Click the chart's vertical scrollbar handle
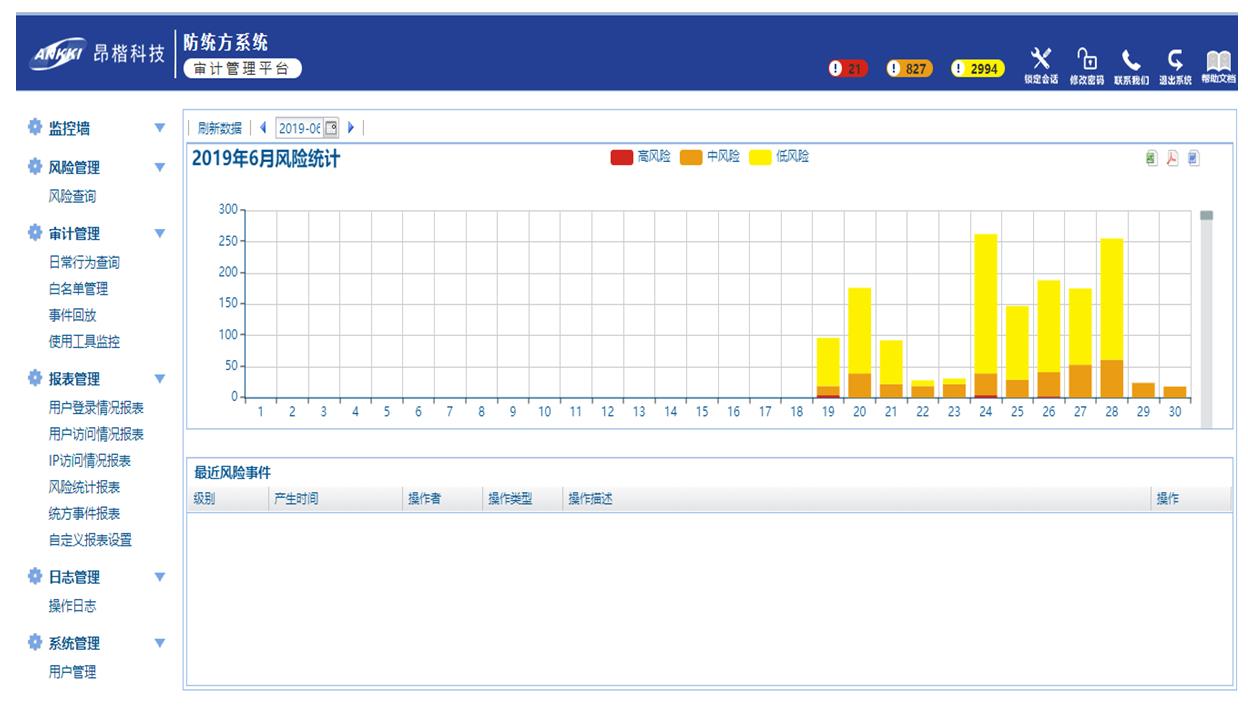The width and height of the screenshot is (1248, 718). pyautogui.click(x=1206, y=215)
